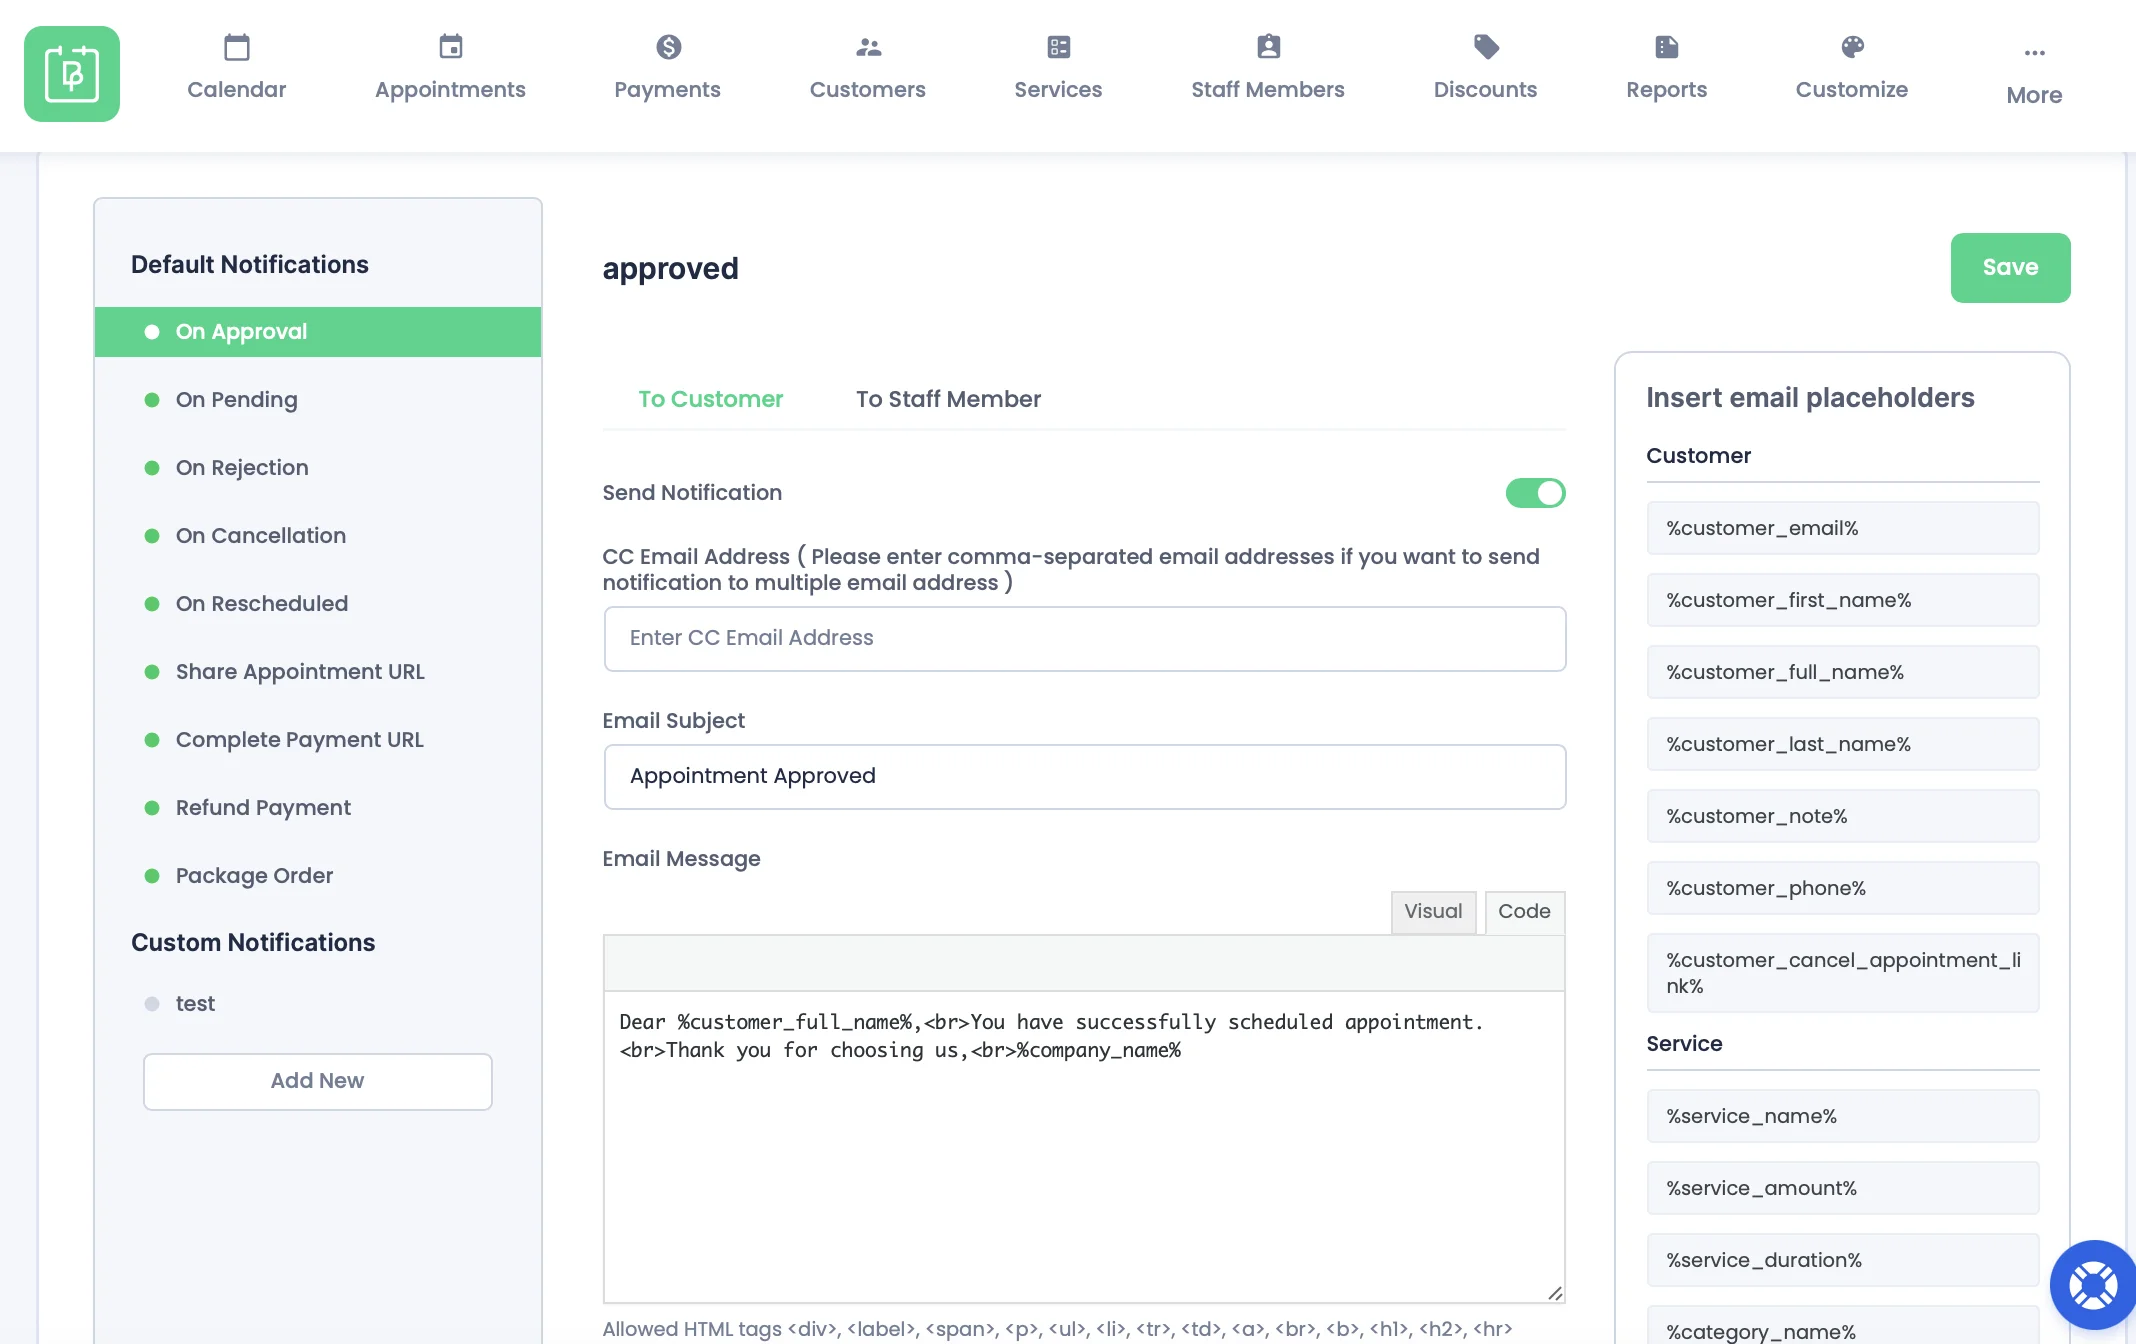Open Payments dollar icon
The image size is (2136, 1344).
click(668, 47)
